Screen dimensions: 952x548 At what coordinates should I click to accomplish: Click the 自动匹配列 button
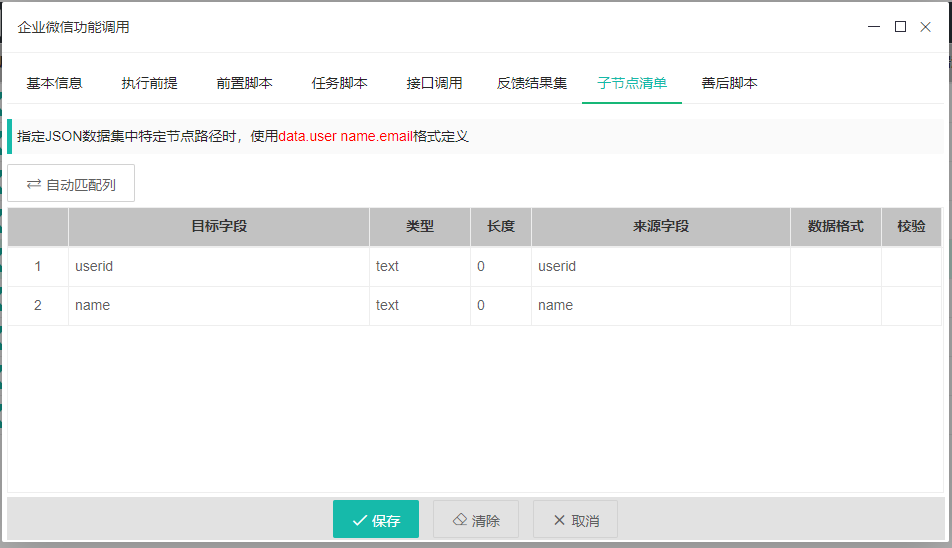point(71,183)
